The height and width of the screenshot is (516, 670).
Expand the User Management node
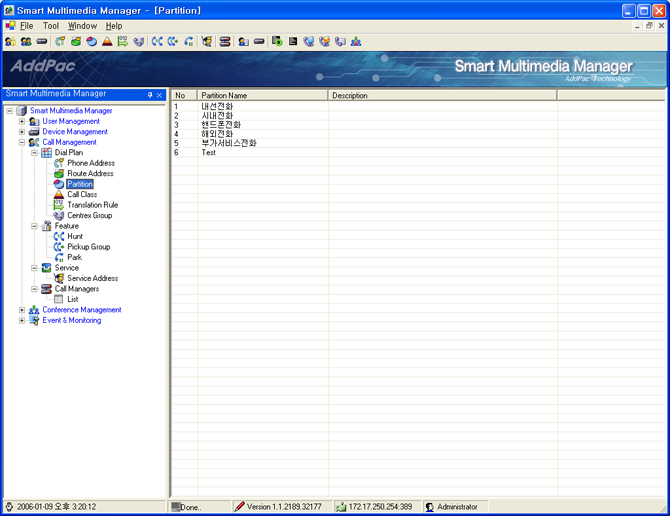point(22,121)
